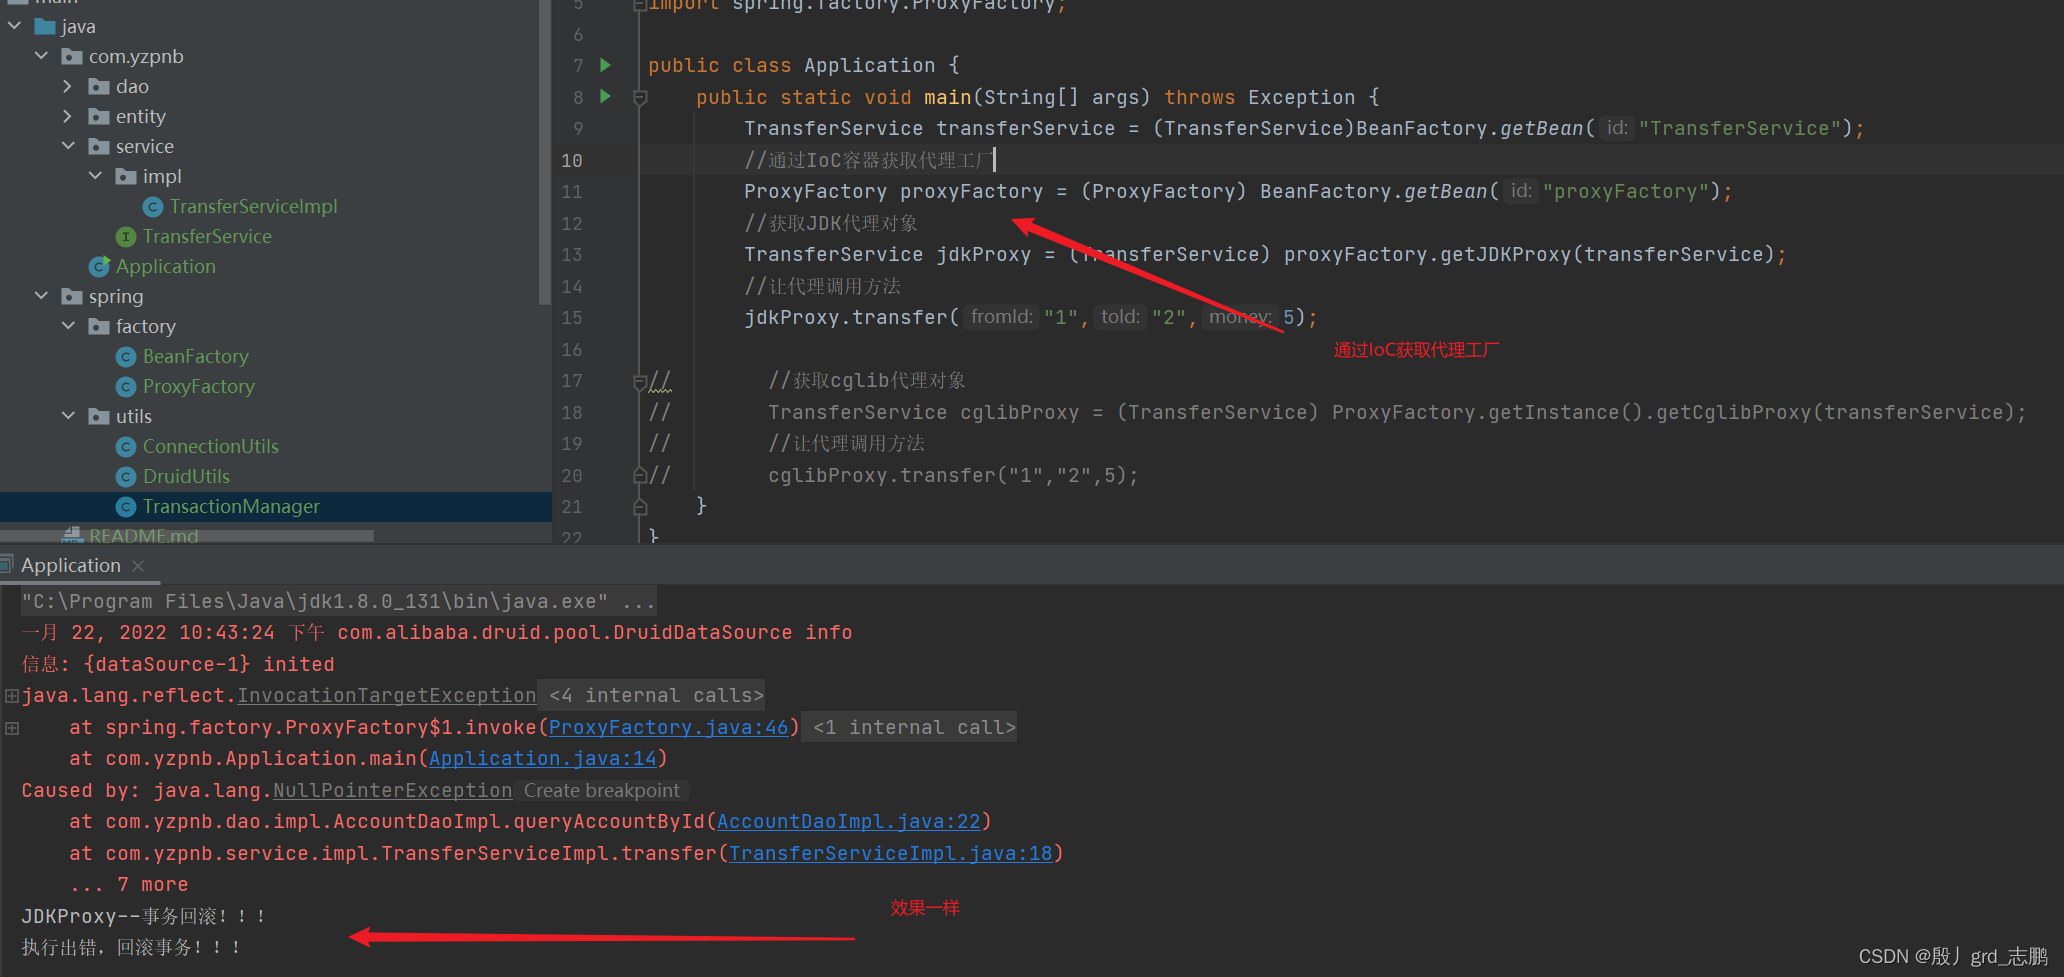Click line number 10 in the gutter
Screen dimensions: 2064x977
572,160
